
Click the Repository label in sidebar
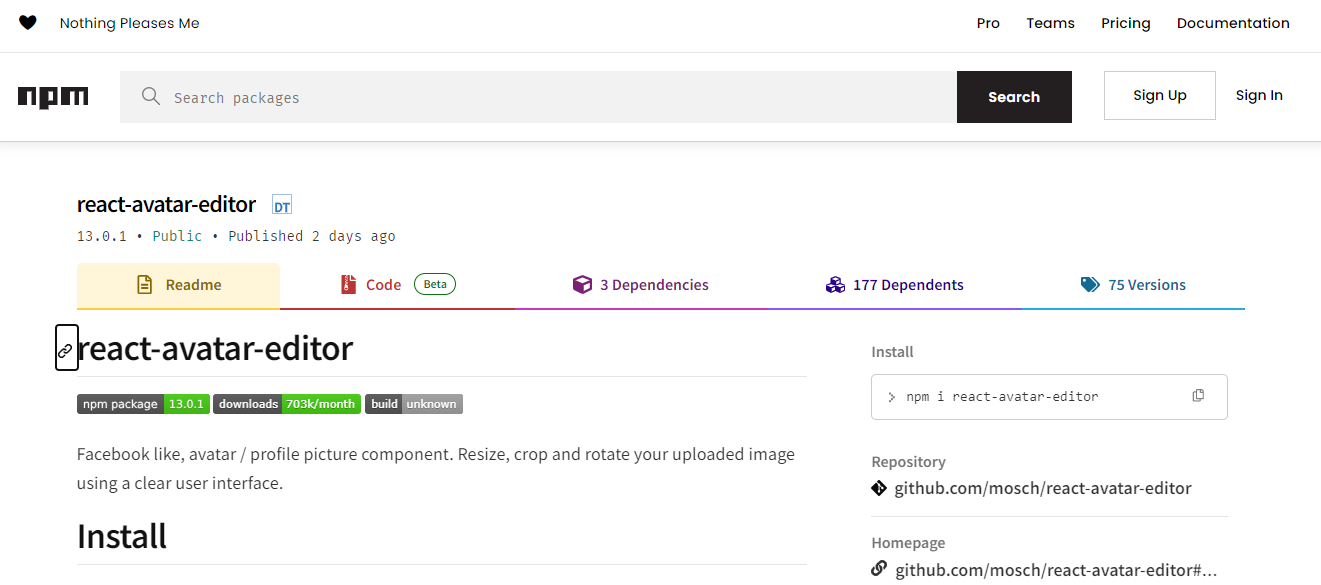(x=909, y=462)
